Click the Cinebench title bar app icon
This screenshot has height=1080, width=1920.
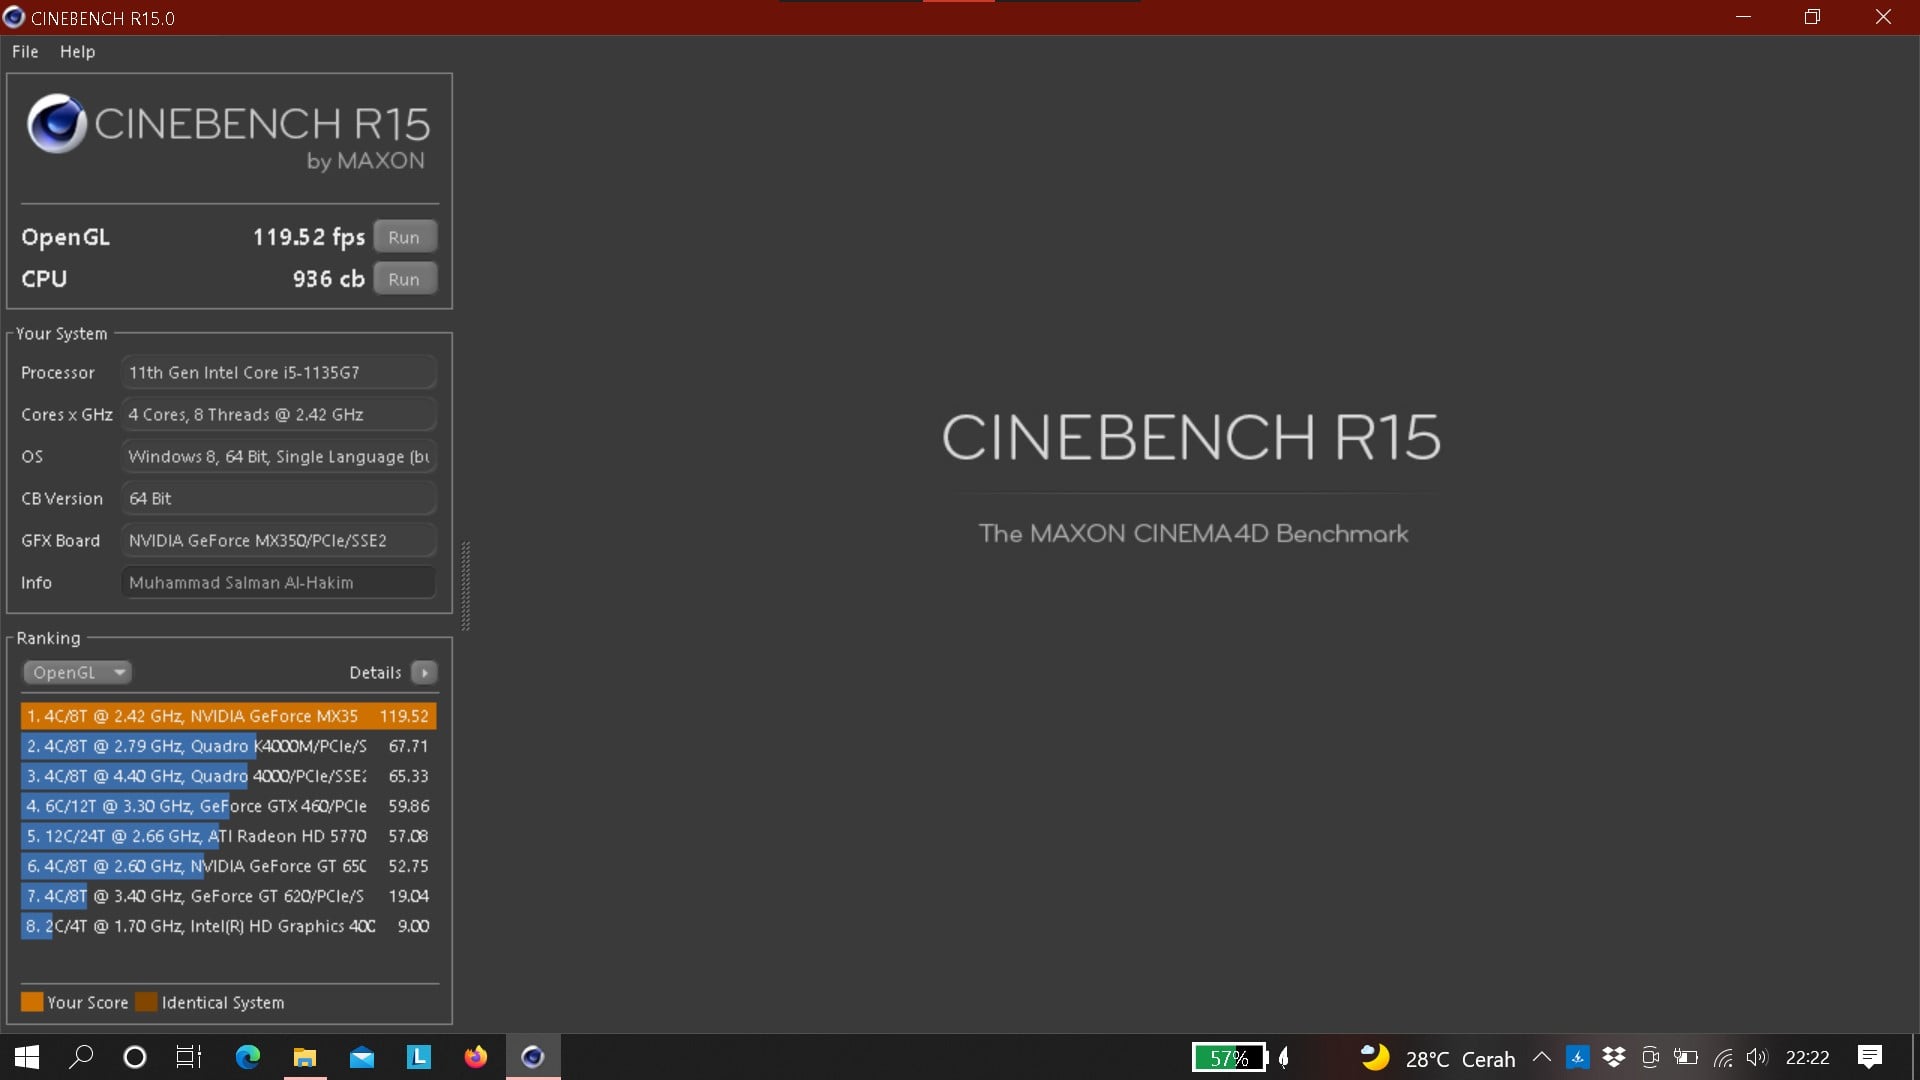point(14,17)
